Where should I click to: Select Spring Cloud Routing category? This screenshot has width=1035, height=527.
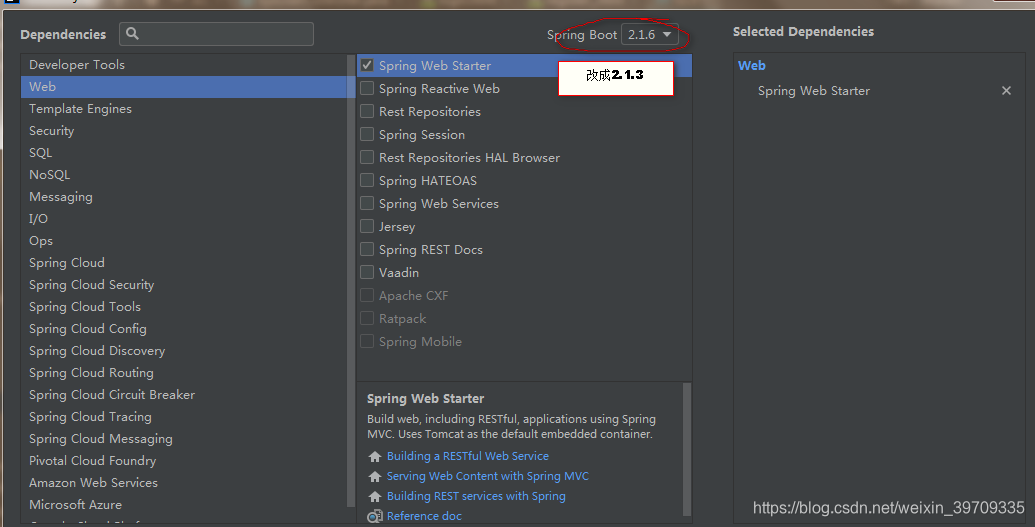[184, 372]
